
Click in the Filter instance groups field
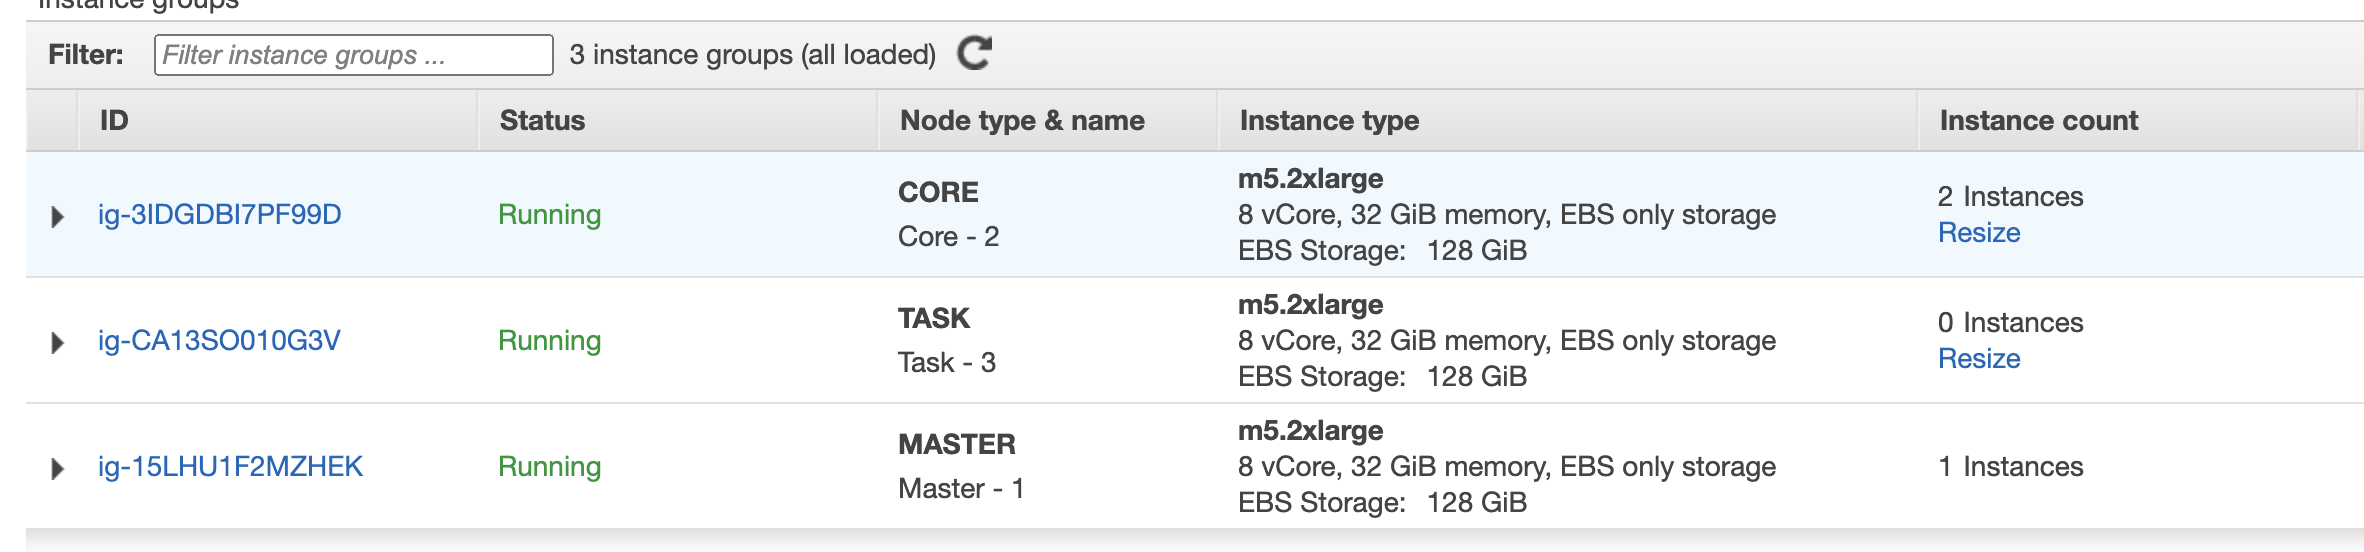(353, 55)
